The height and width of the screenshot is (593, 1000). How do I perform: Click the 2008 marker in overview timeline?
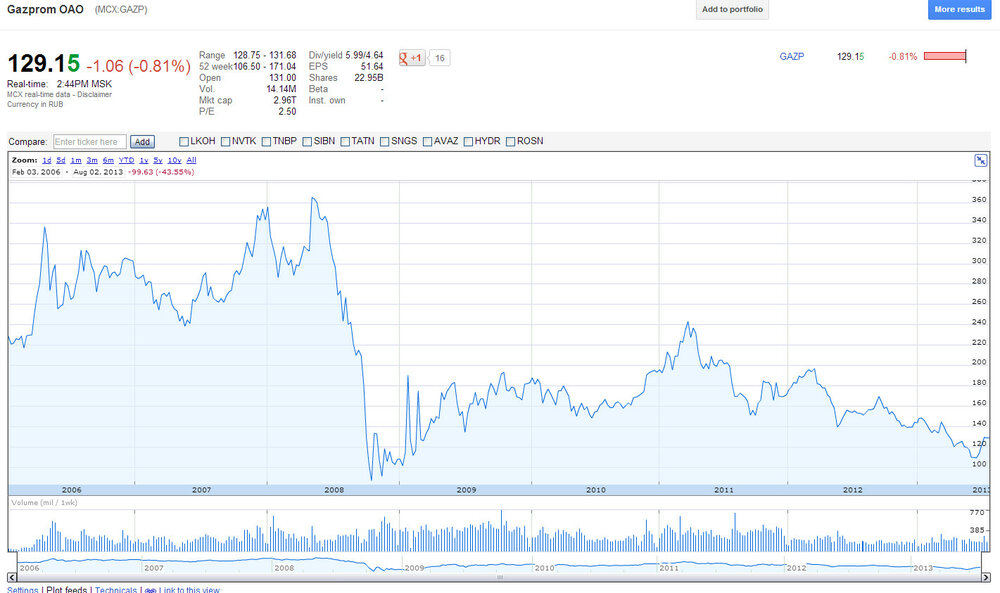pyautogui.click(x=284, y=567)
